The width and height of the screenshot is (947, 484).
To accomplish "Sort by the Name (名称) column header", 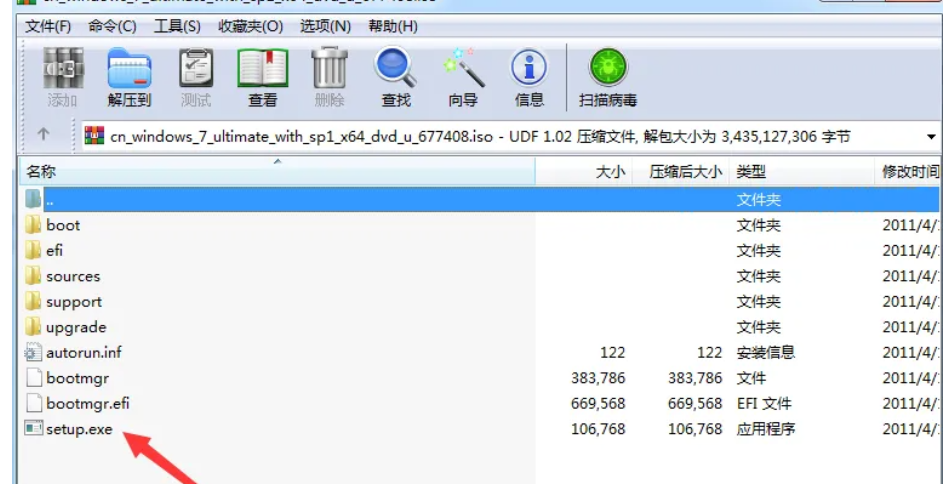I will point(277,172).
